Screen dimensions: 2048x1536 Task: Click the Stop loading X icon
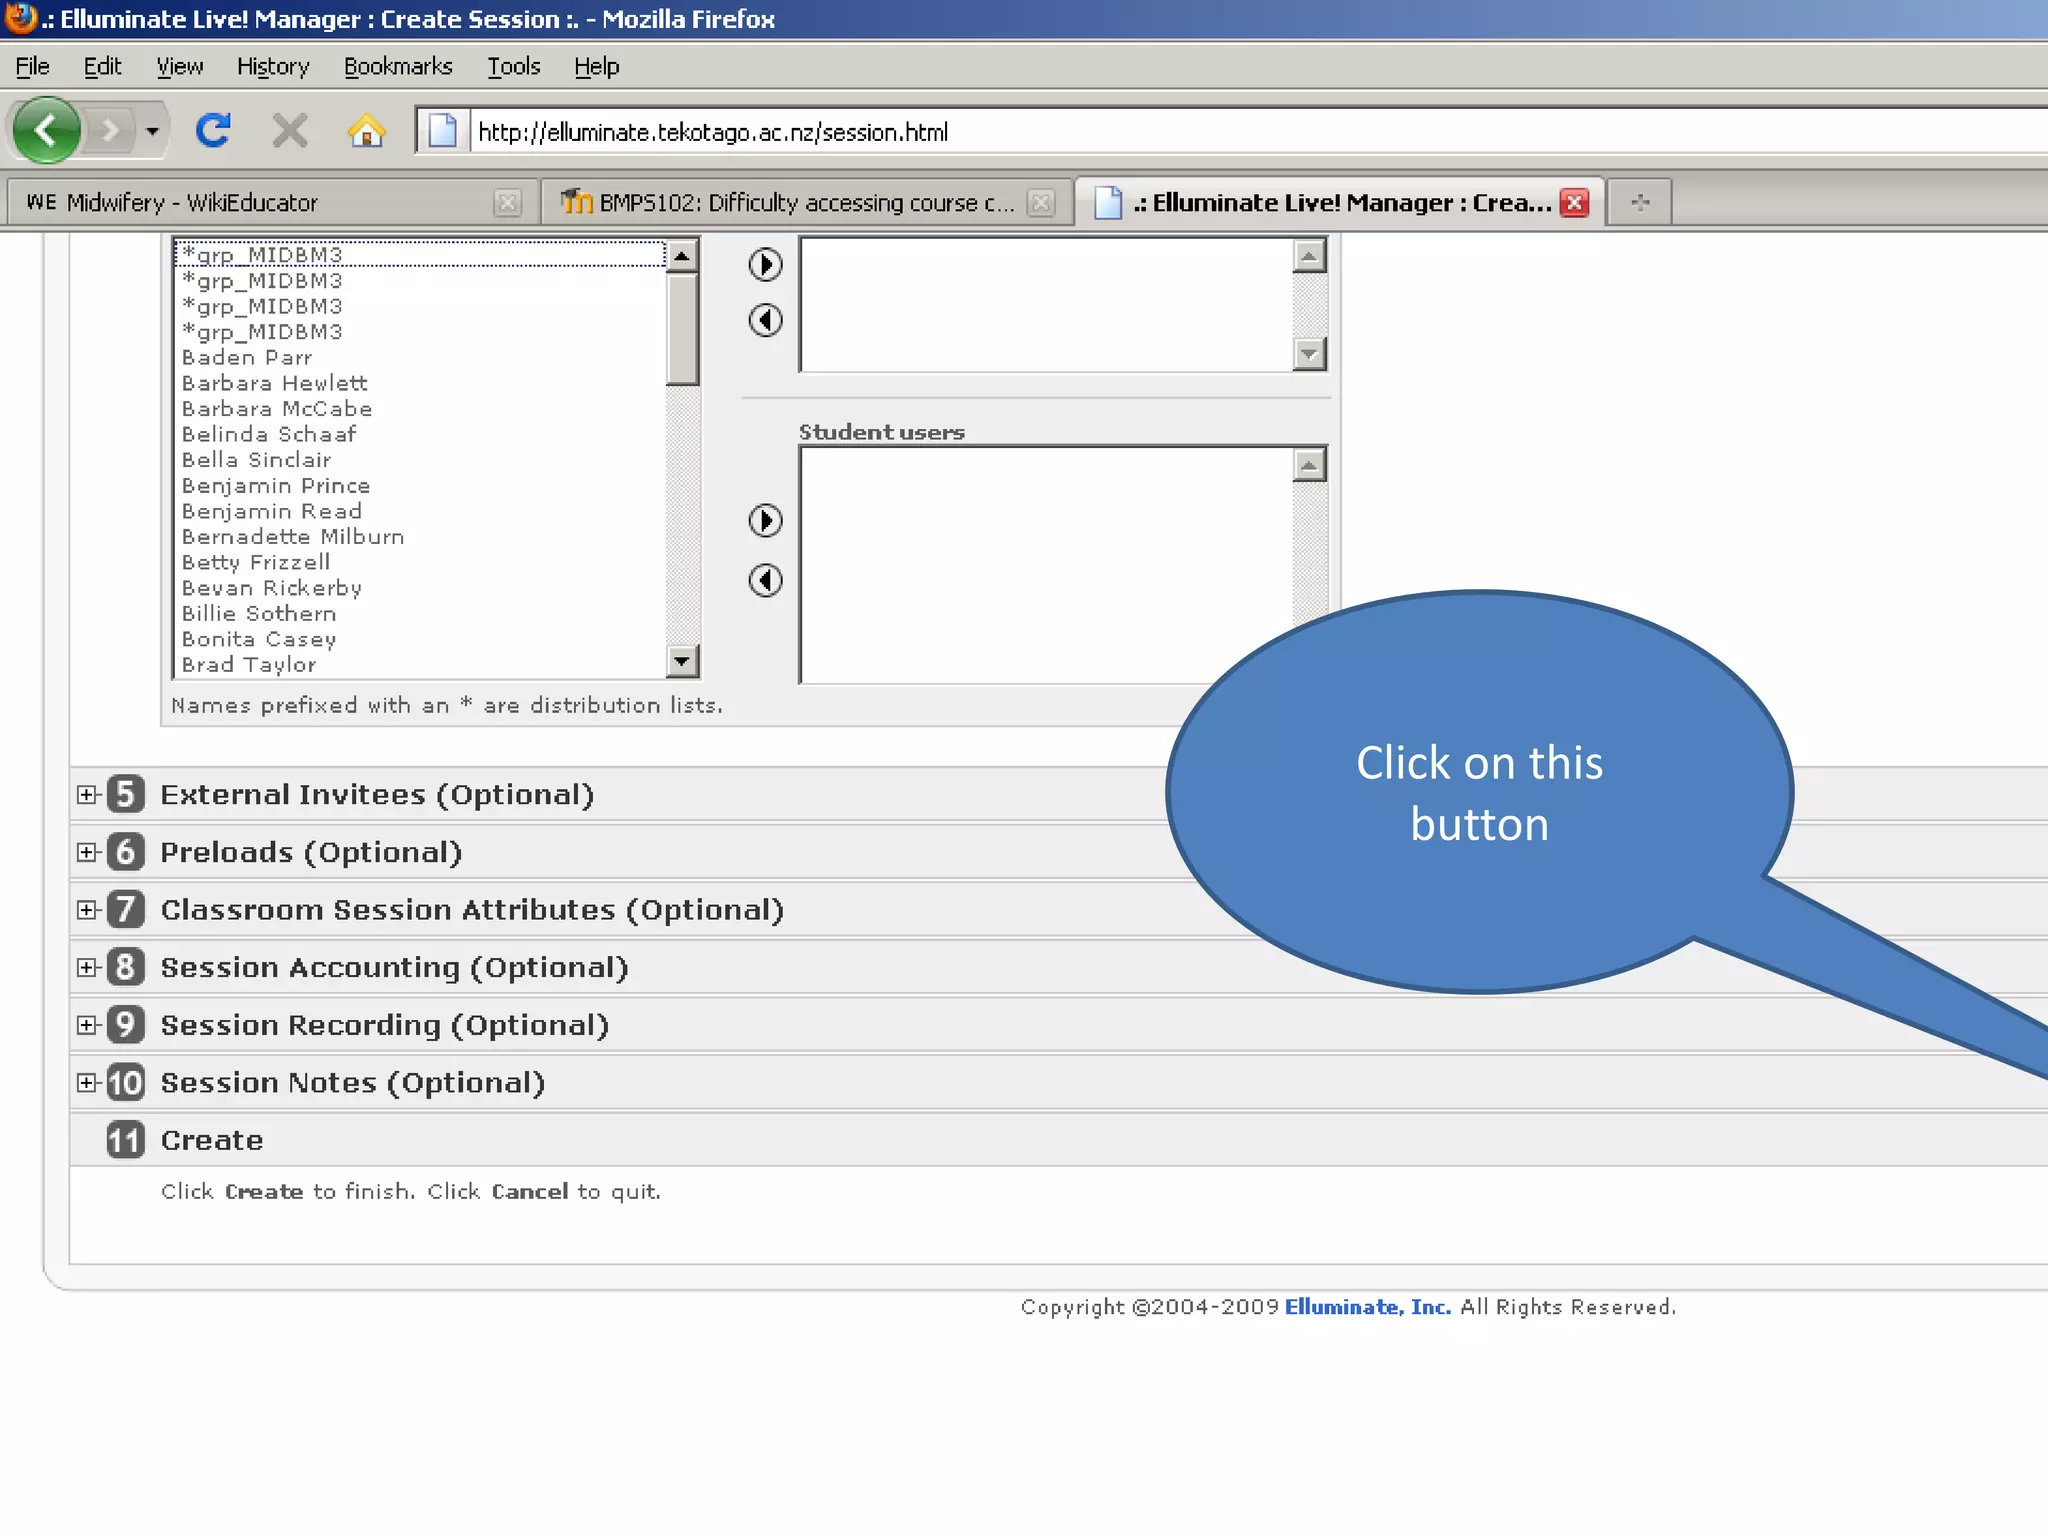pyautogui.click(x=290, y=131)
